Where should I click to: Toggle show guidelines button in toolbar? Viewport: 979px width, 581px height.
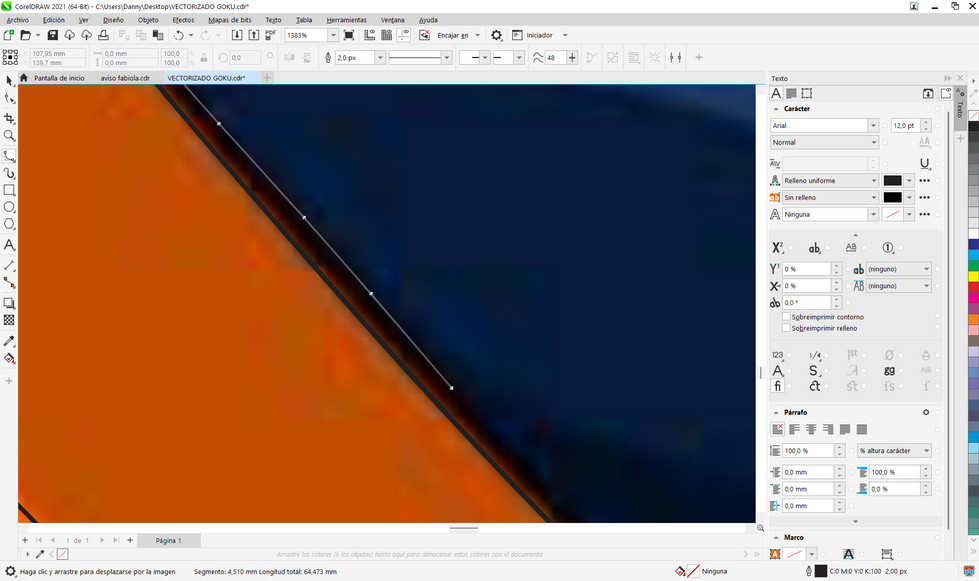coord(403,36)
